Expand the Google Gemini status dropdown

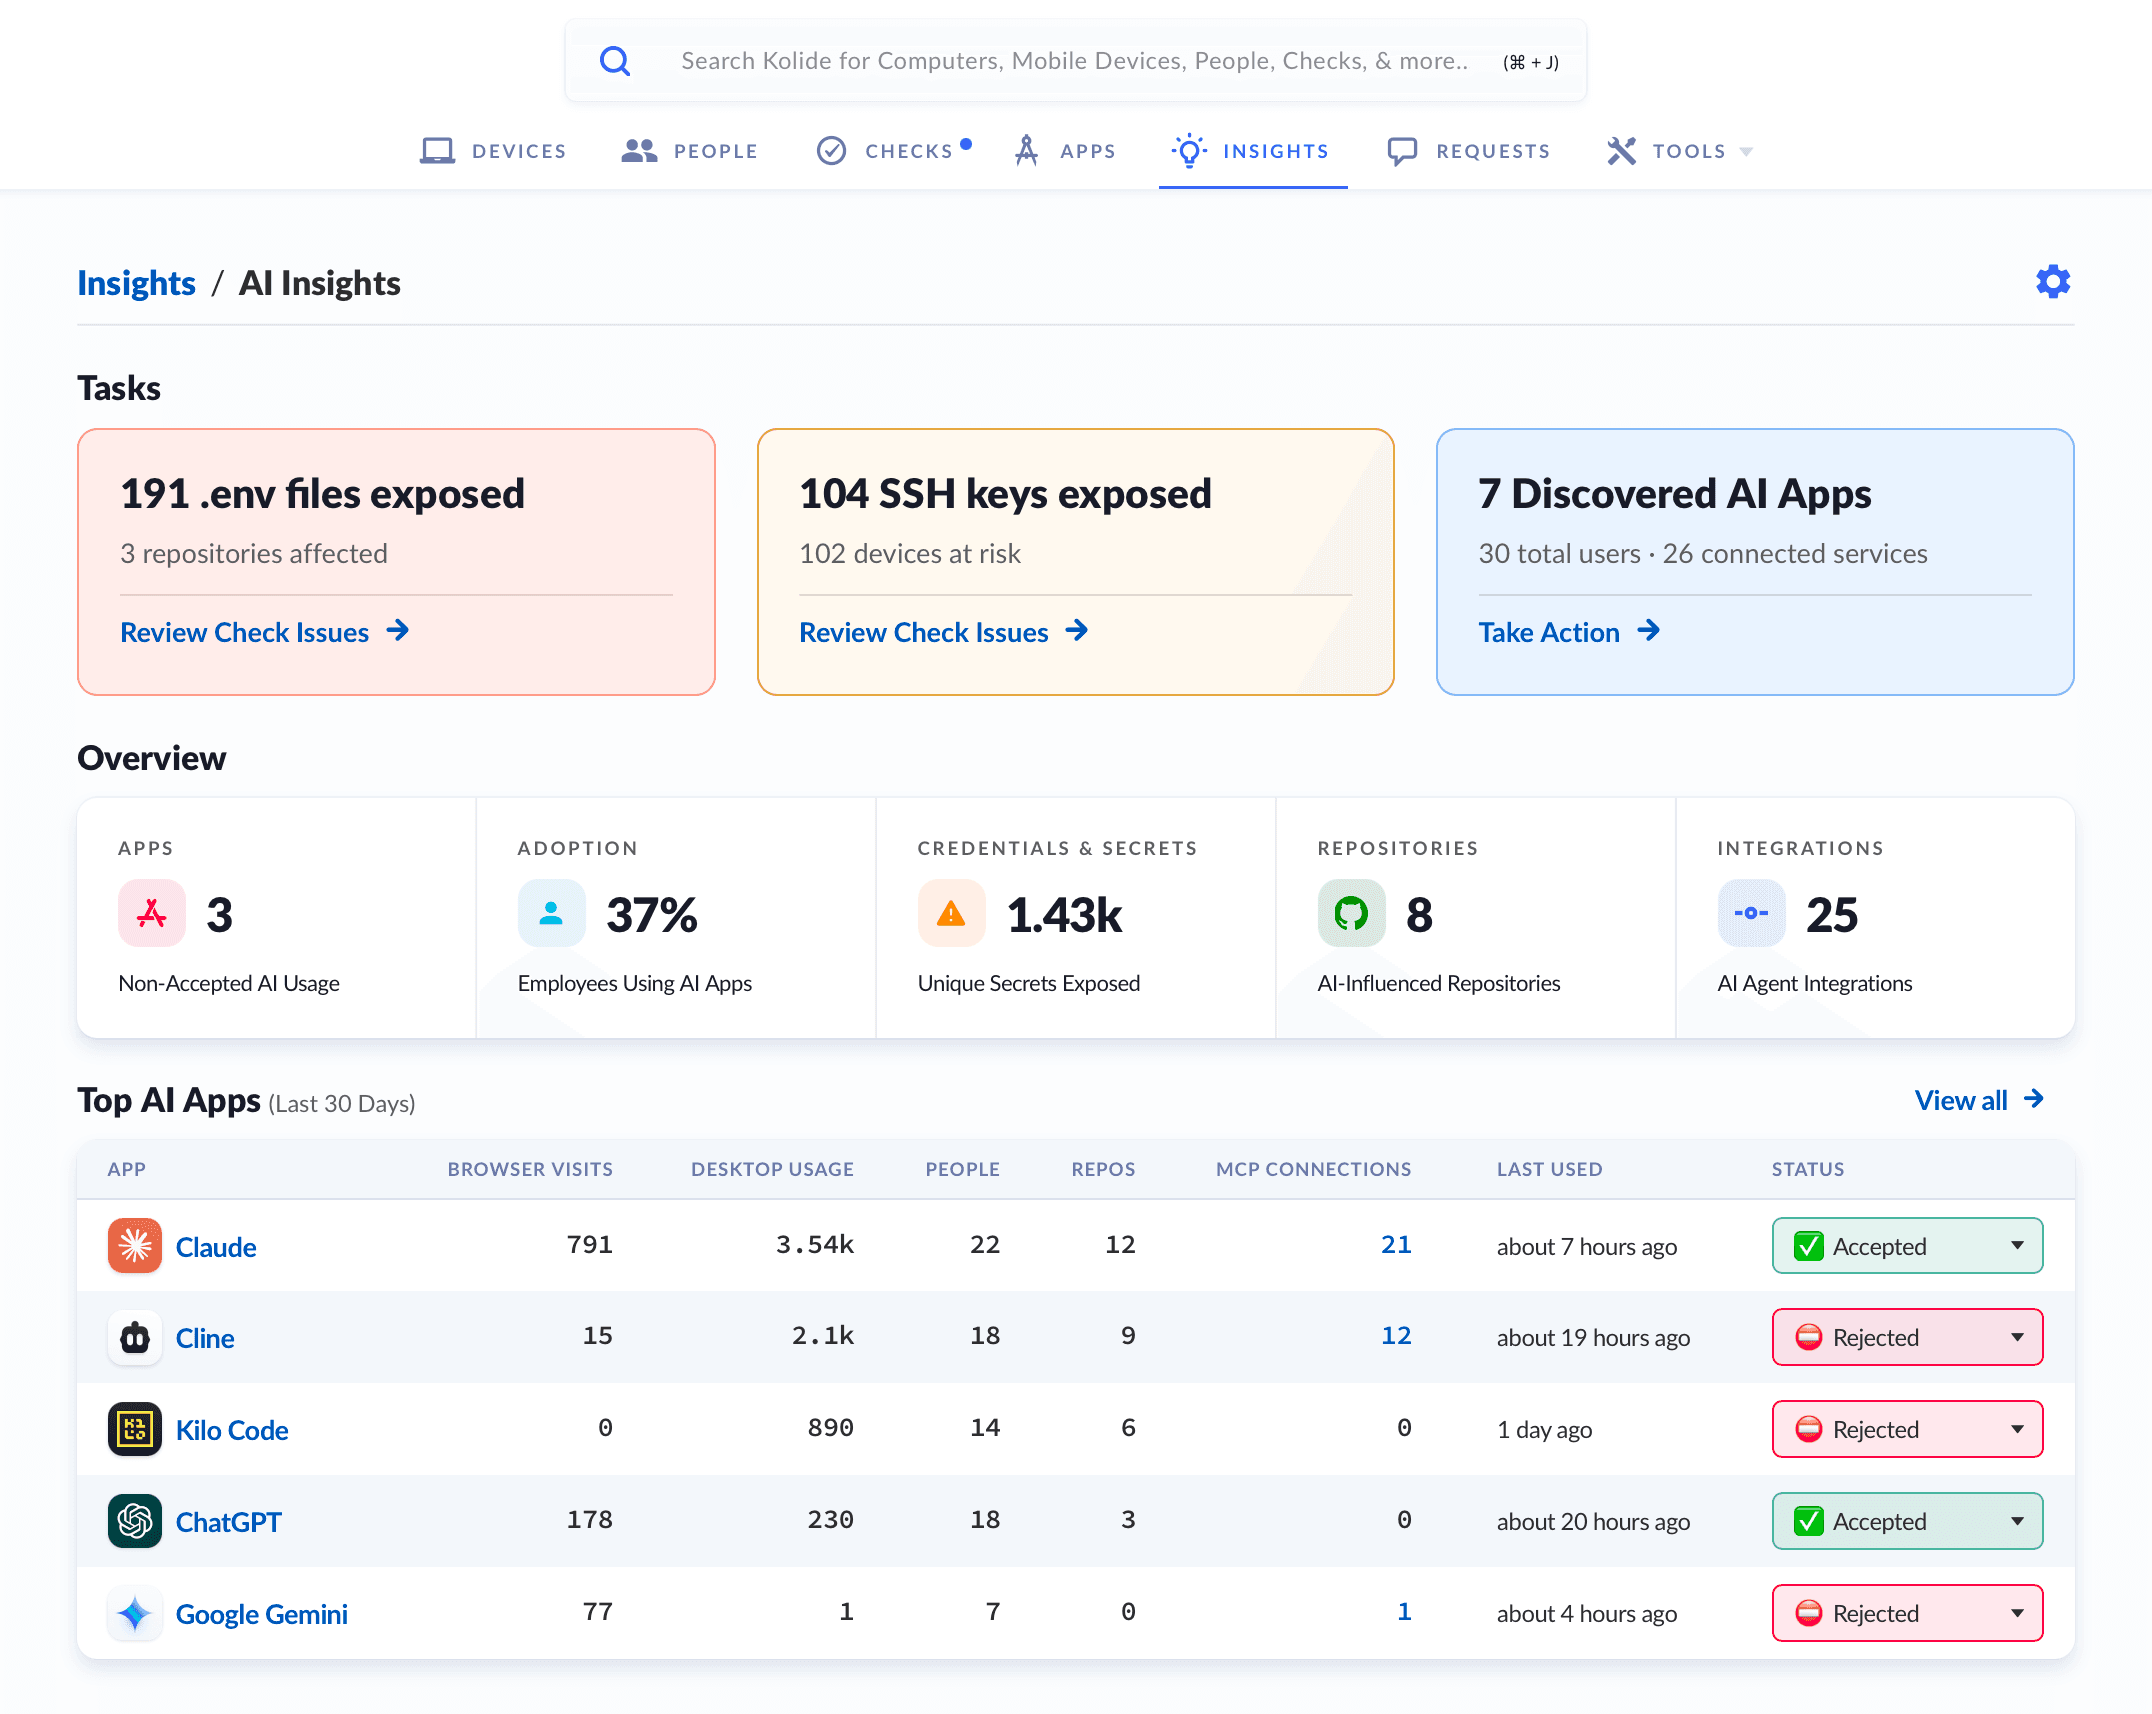tap(1907, 1613)
